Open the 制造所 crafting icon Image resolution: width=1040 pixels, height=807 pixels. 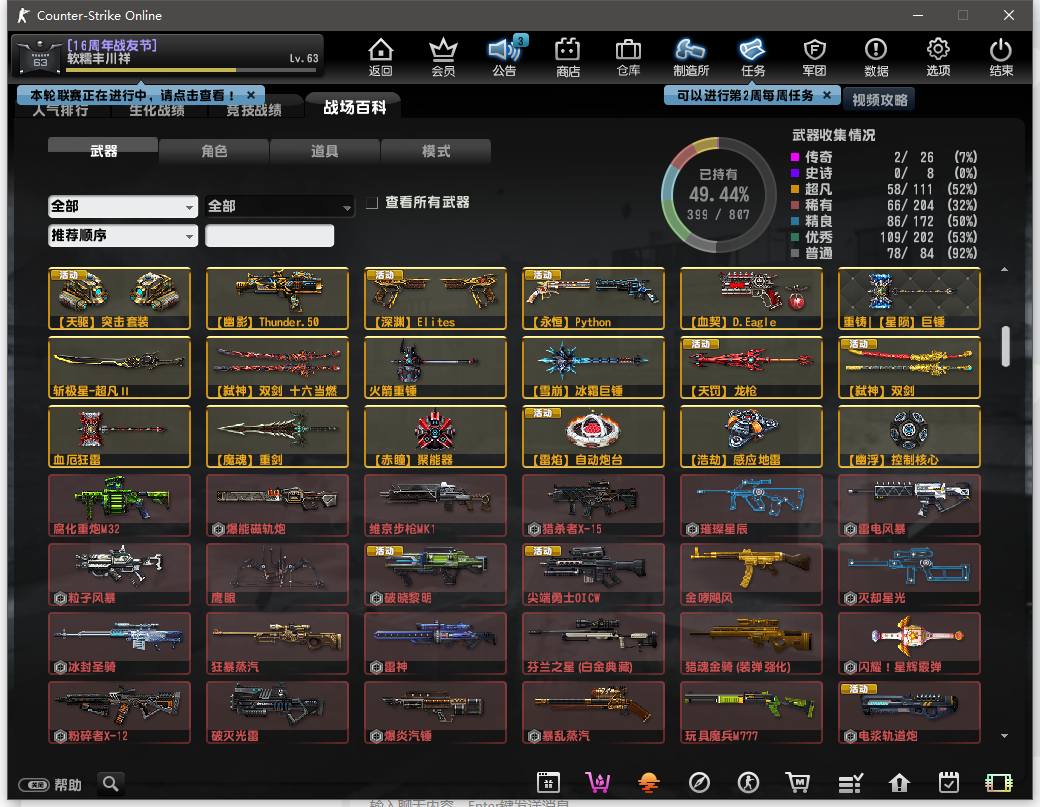point(691,56)
